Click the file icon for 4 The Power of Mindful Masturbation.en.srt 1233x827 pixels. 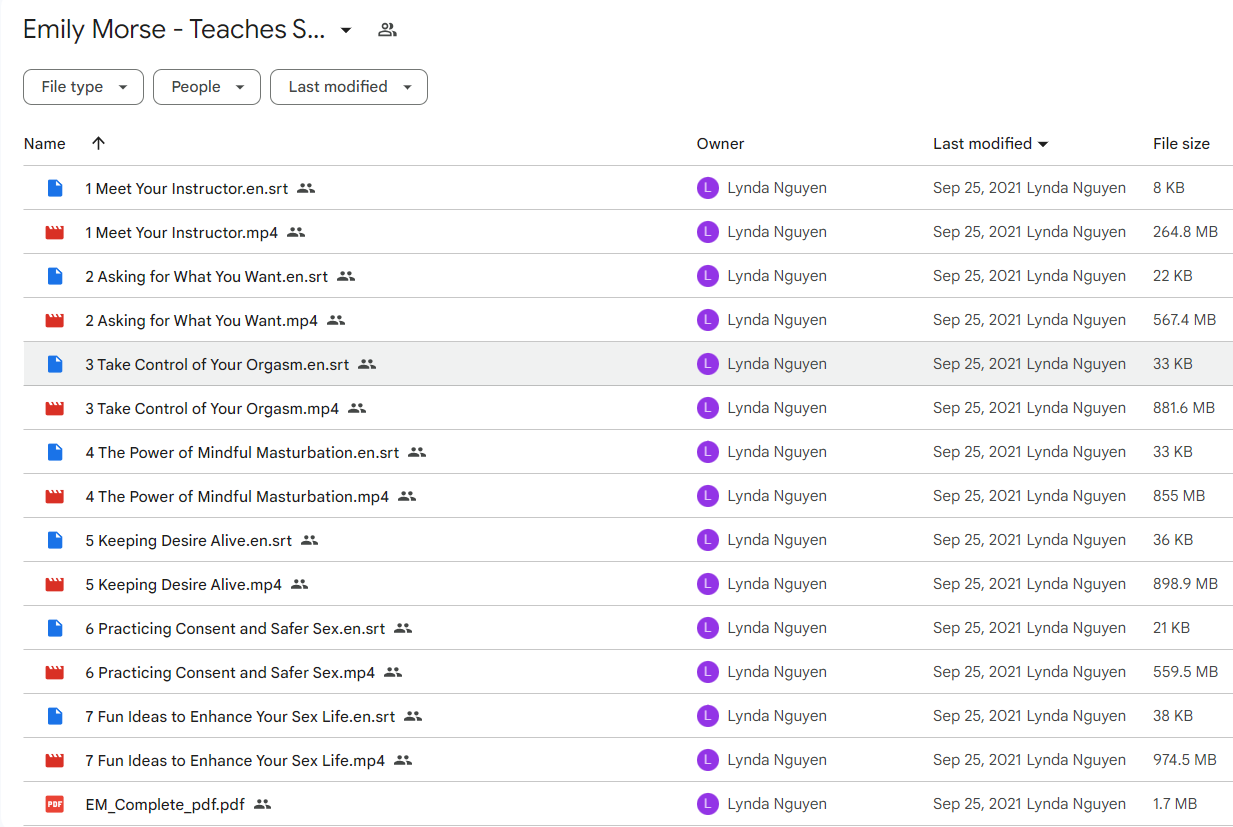[x=55, y=452]
